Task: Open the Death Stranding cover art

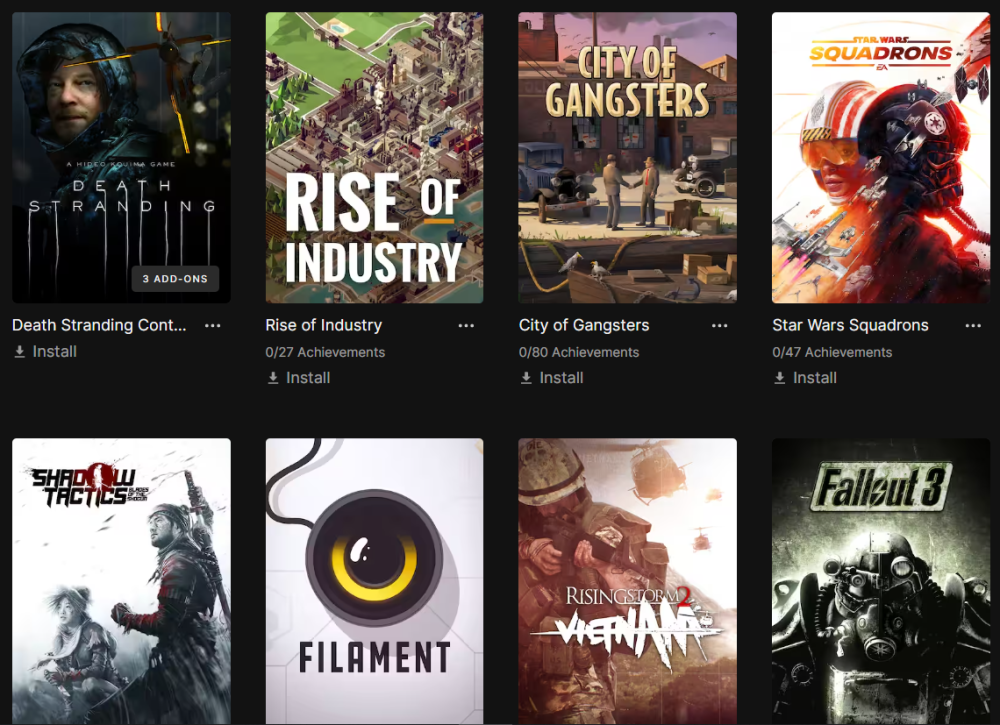Action: pos(121,157)
